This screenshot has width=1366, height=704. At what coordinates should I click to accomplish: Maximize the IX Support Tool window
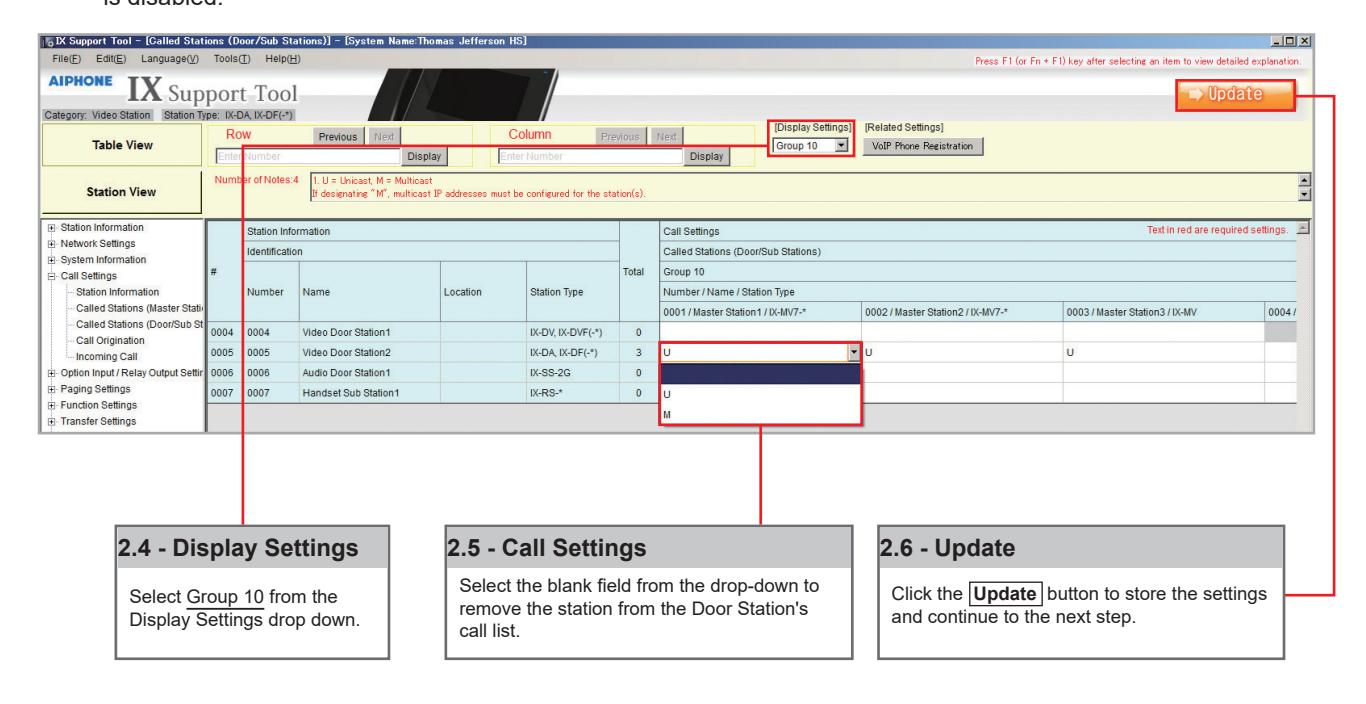pos(1288,39)
